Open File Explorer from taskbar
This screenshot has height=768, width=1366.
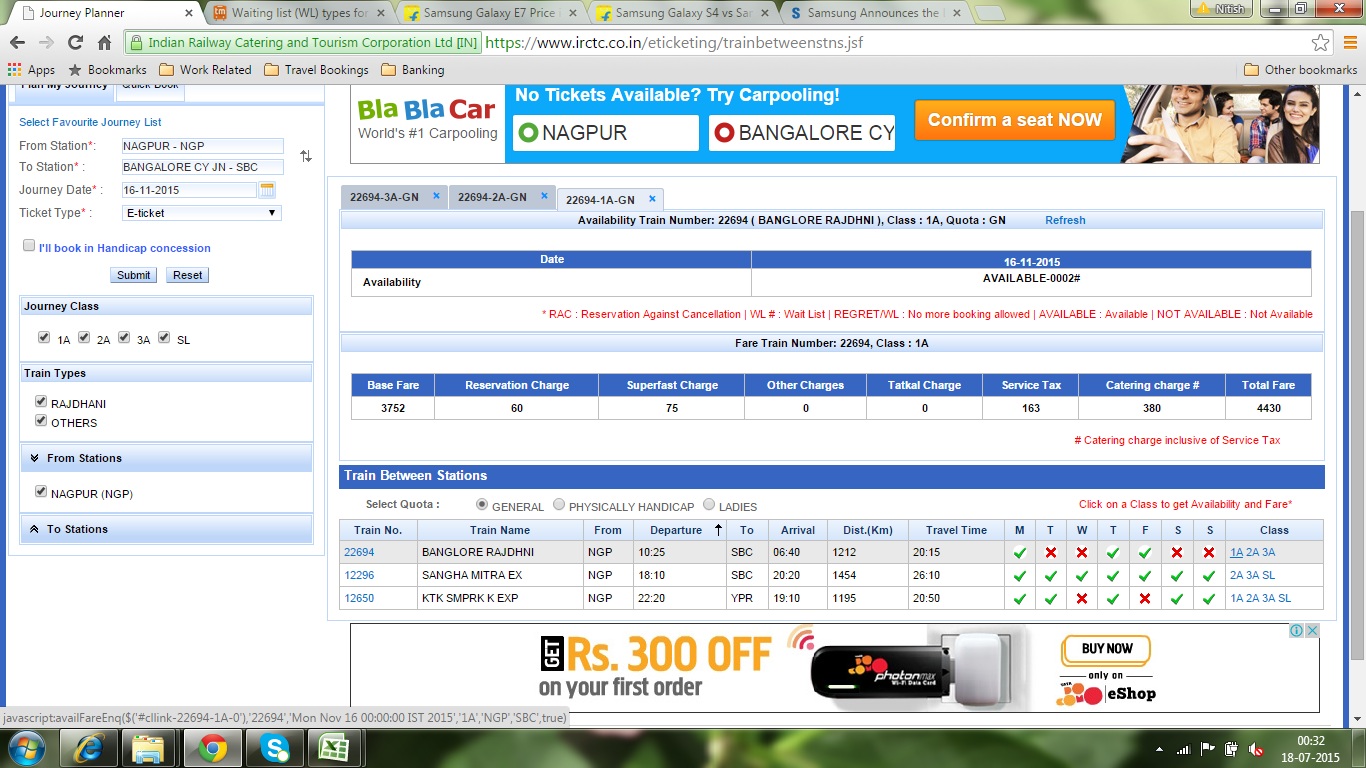tap(148, 748)
